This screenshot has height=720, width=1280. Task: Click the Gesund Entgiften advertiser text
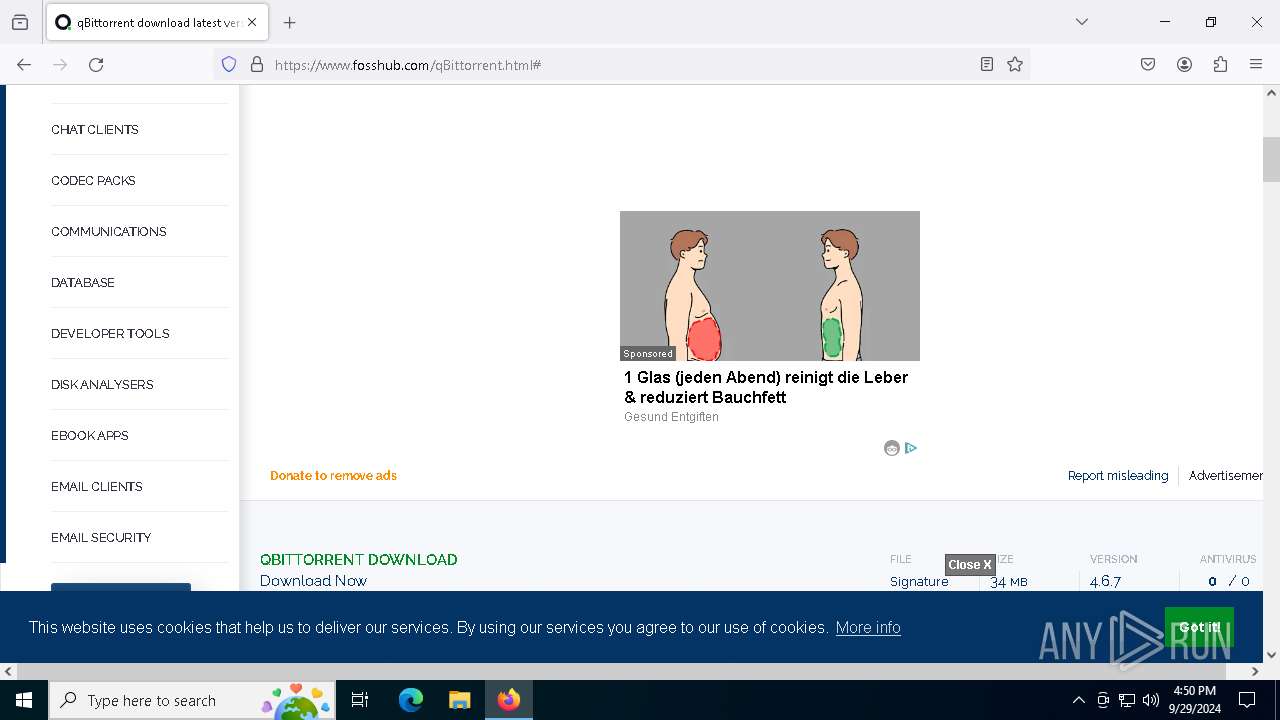click(x=671, y=417)
